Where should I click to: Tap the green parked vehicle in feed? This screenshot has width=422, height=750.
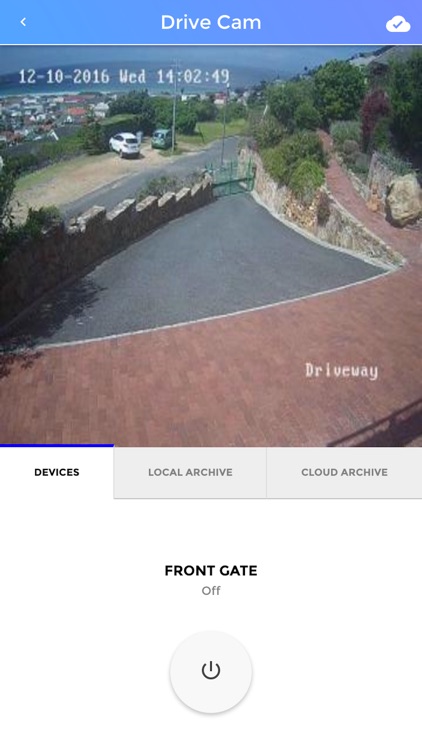[x=161, y=138]
